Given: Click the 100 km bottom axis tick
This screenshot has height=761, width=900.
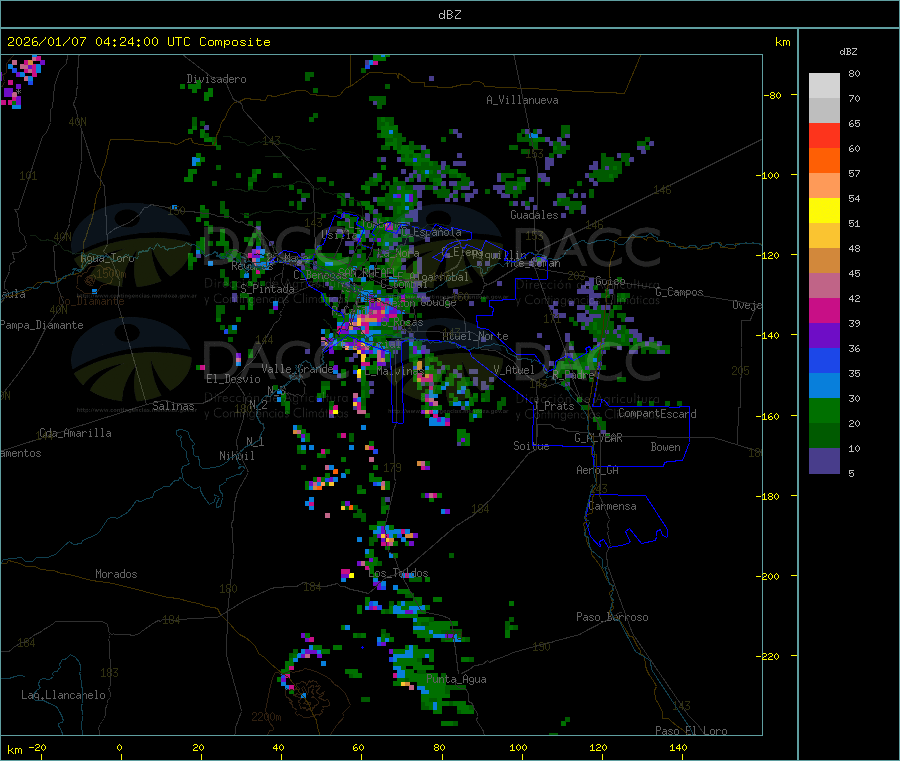Looking at the screenshot, I should coord(518,747).
